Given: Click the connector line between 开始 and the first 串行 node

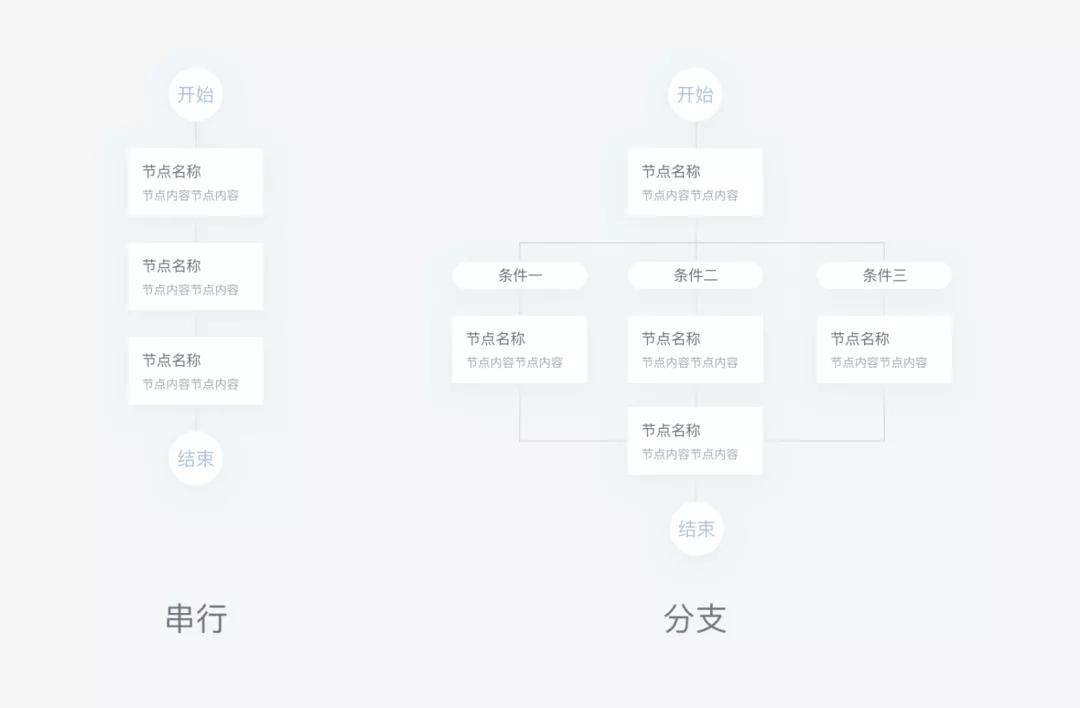Looking at the screenshot, I should (x=196, y=135).
